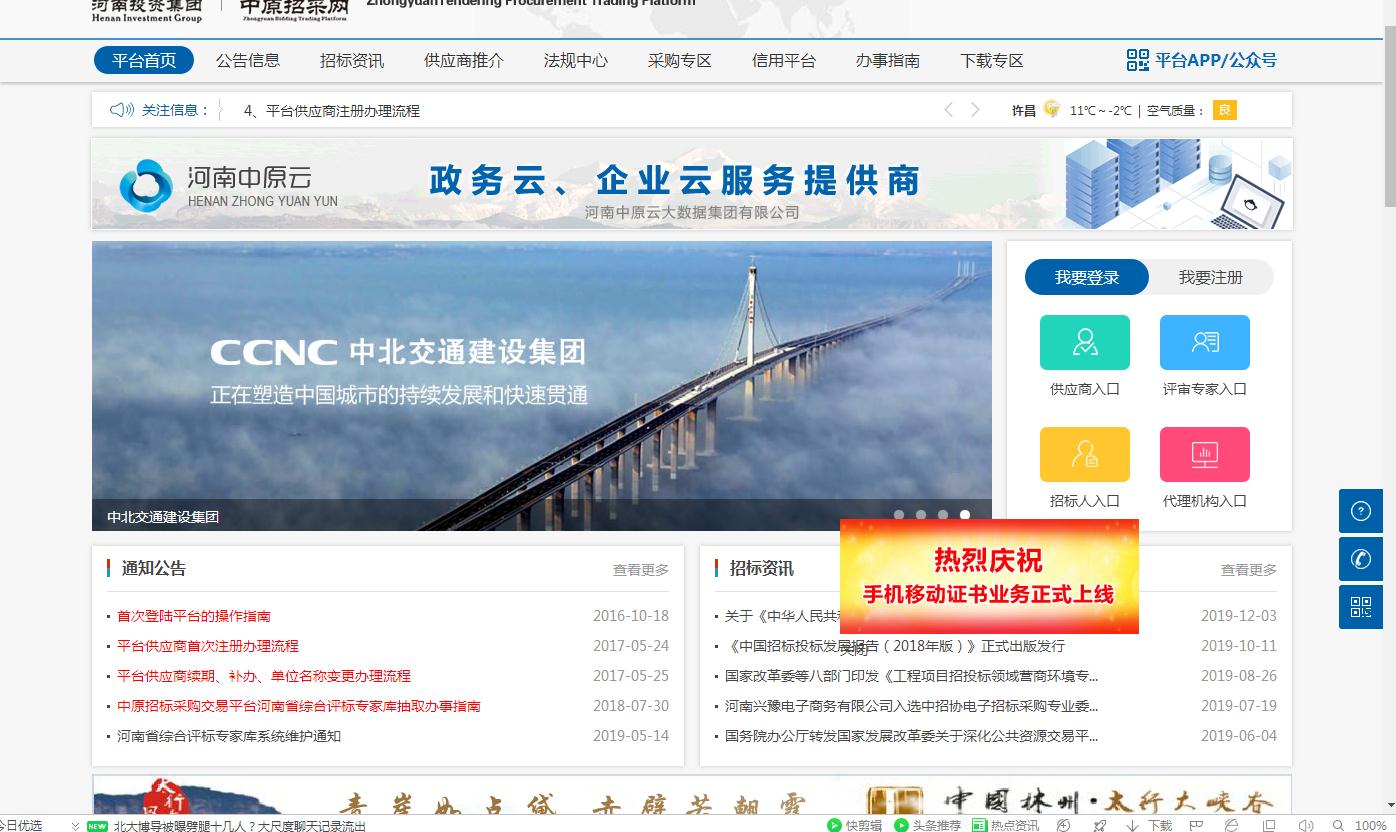Click the yellow 招标人入口 icon
This screenshot has height=832, width=1396.
[x=1084, y=455]
